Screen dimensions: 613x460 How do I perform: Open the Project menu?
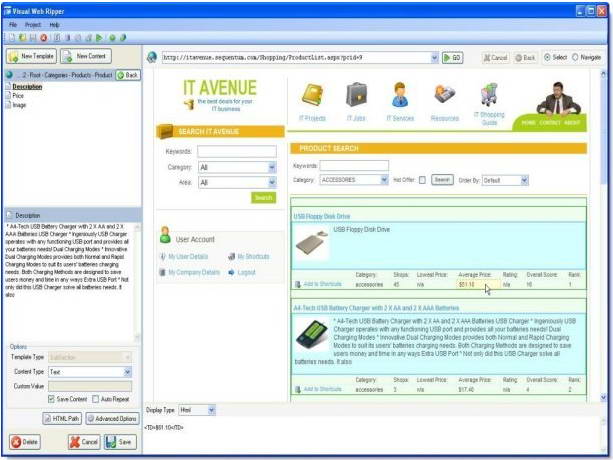(33, 23)
